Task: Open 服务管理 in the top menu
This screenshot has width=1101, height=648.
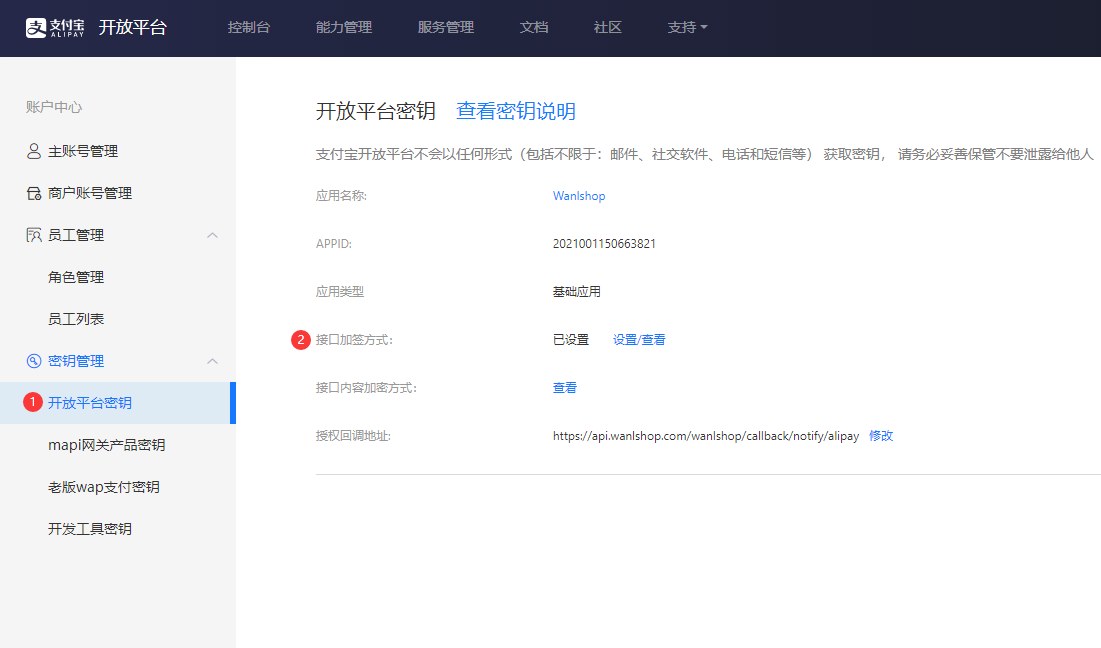Action: coord(446,27)
